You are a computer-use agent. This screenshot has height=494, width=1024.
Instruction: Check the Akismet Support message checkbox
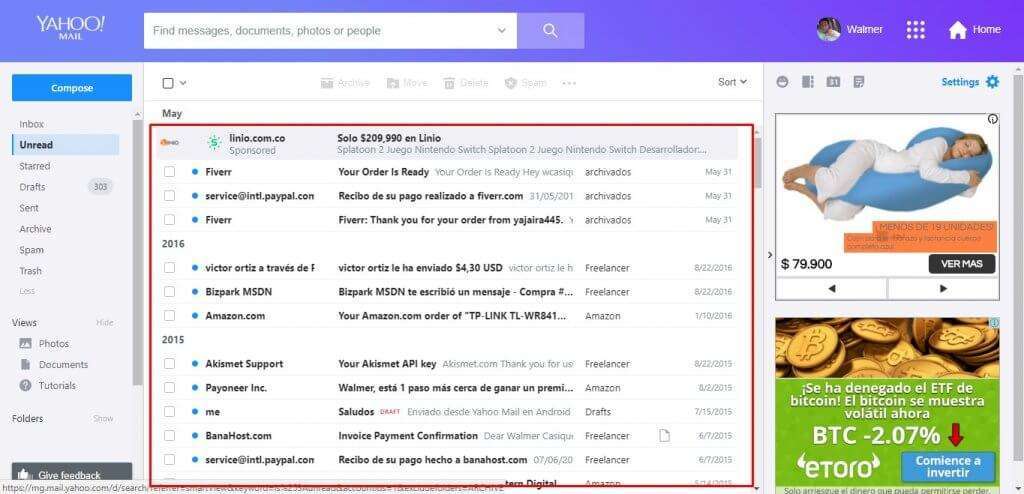tap(169, 364)
